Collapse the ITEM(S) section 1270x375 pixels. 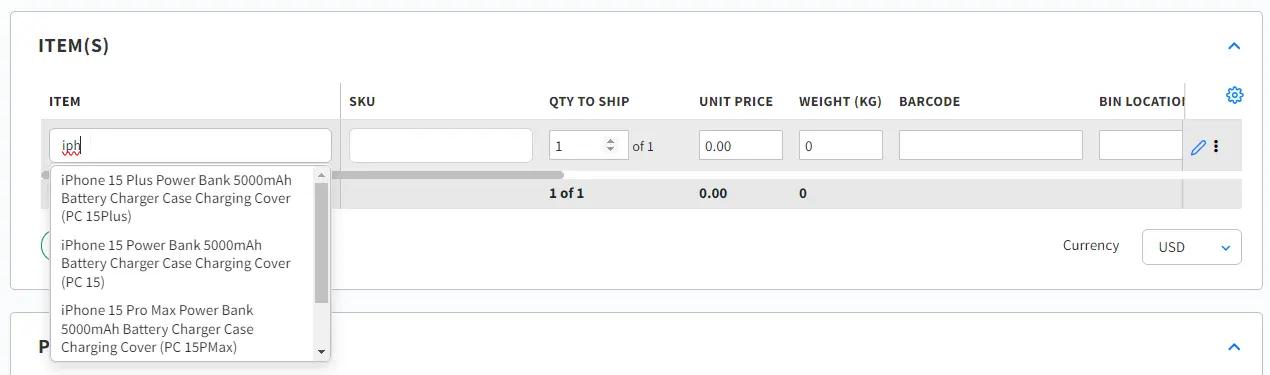(1233, 46)
